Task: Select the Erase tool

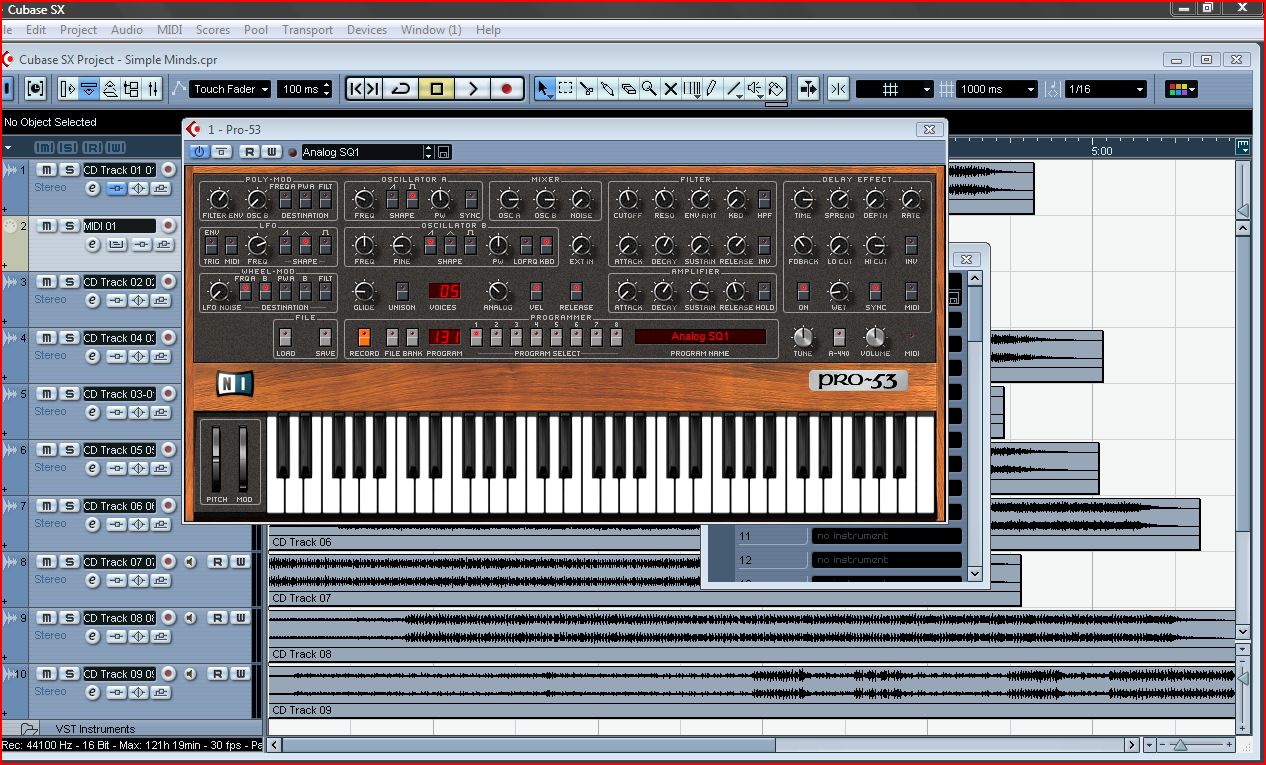Action: pyautogui.click(x=628, y=89)
